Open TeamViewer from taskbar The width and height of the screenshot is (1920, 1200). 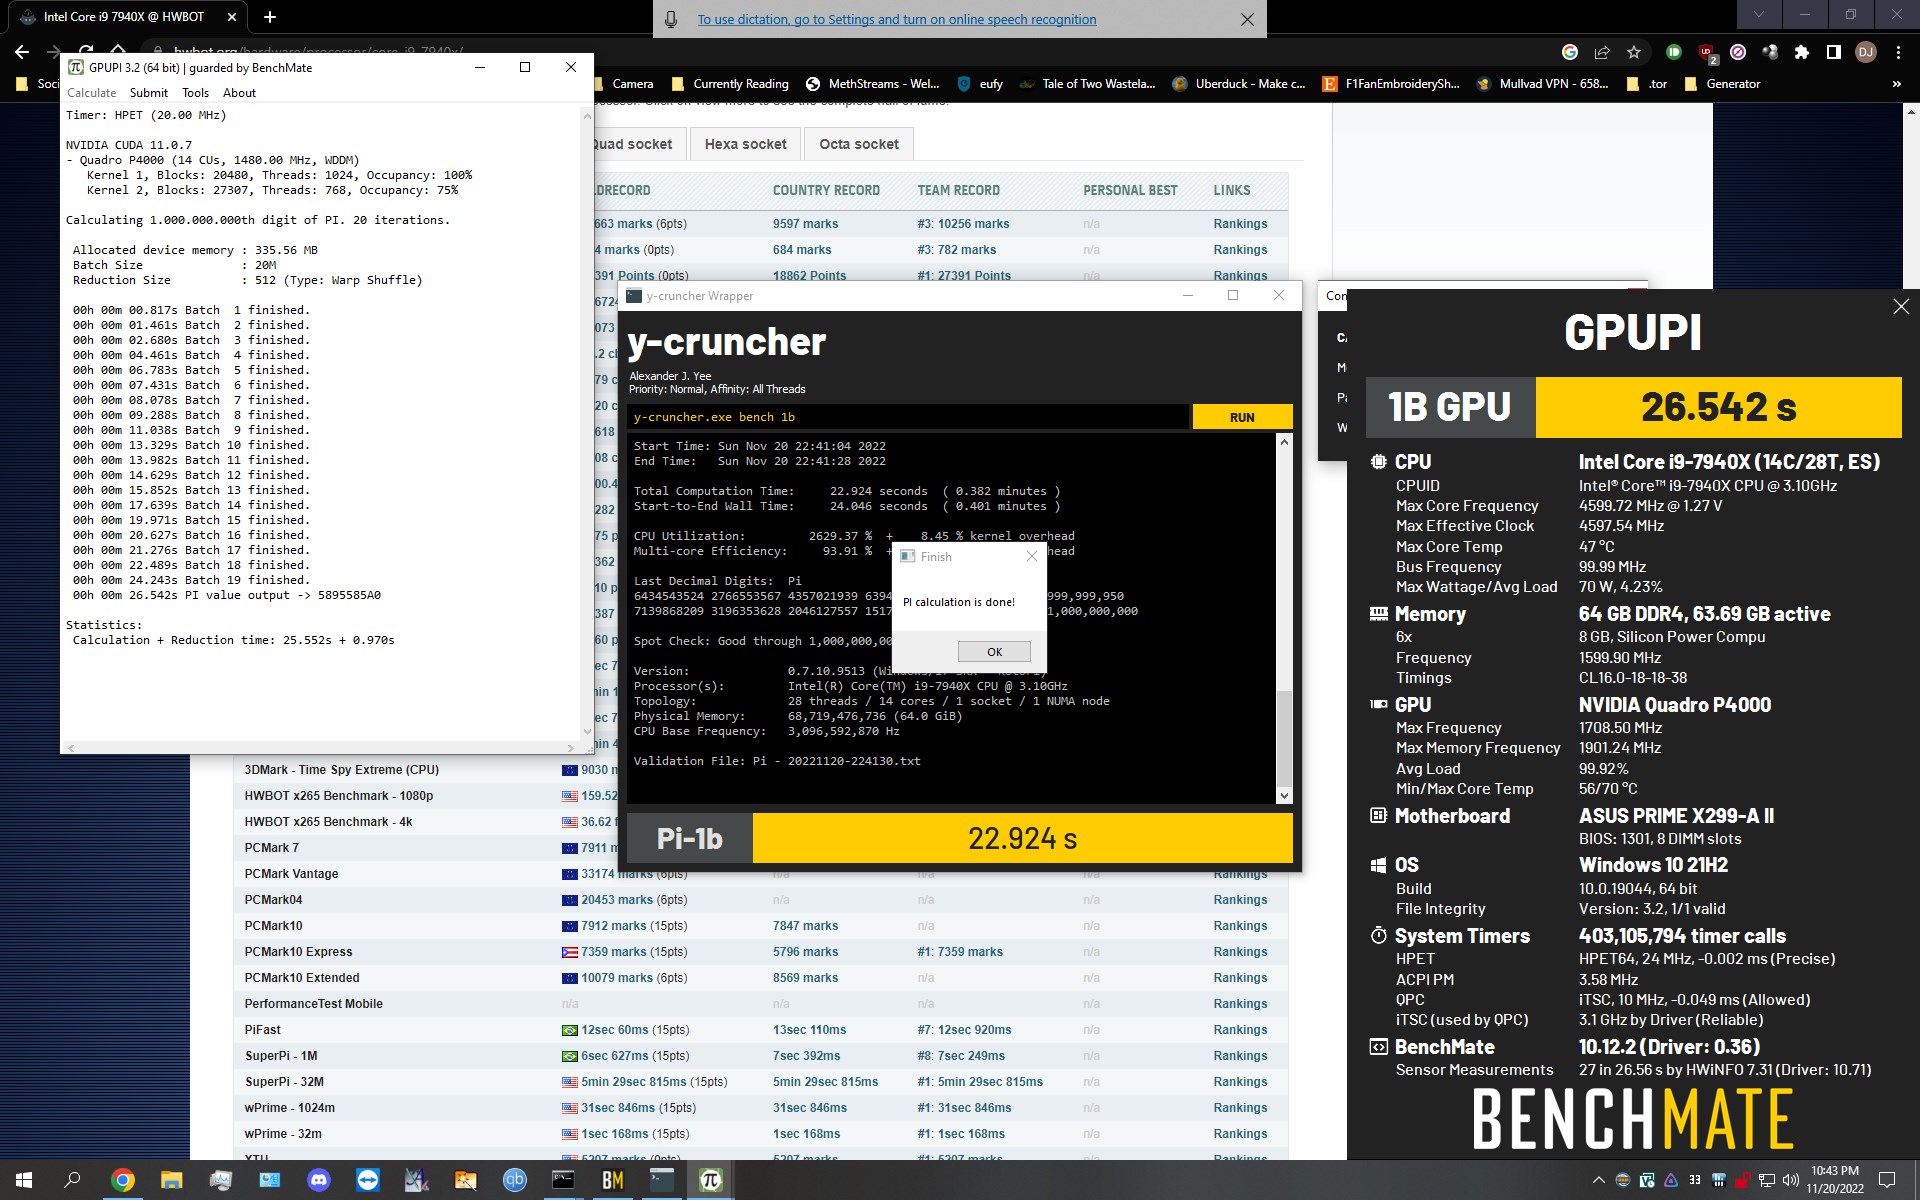368,1180
